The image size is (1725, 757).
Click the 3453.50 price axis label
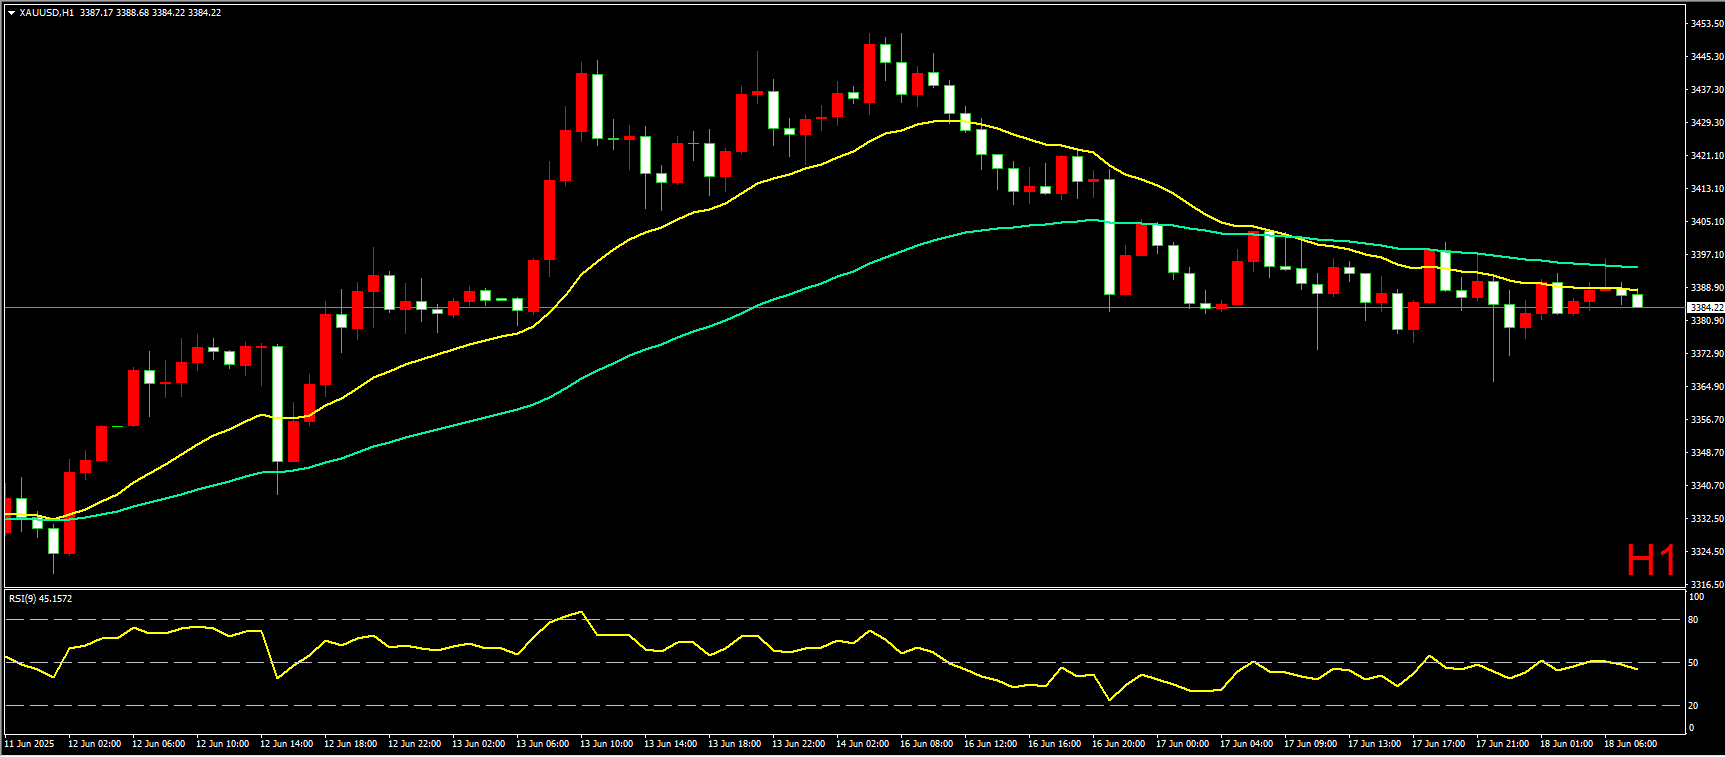tap(1706, 23)
